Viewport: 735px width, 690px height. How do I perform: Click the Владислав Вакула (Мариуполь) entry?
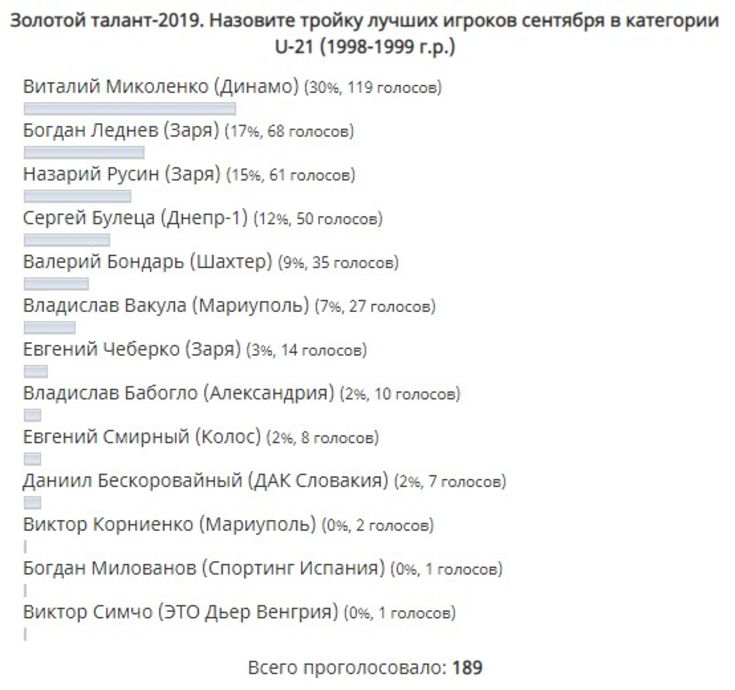pyautogui.click(x=166, y=306)
